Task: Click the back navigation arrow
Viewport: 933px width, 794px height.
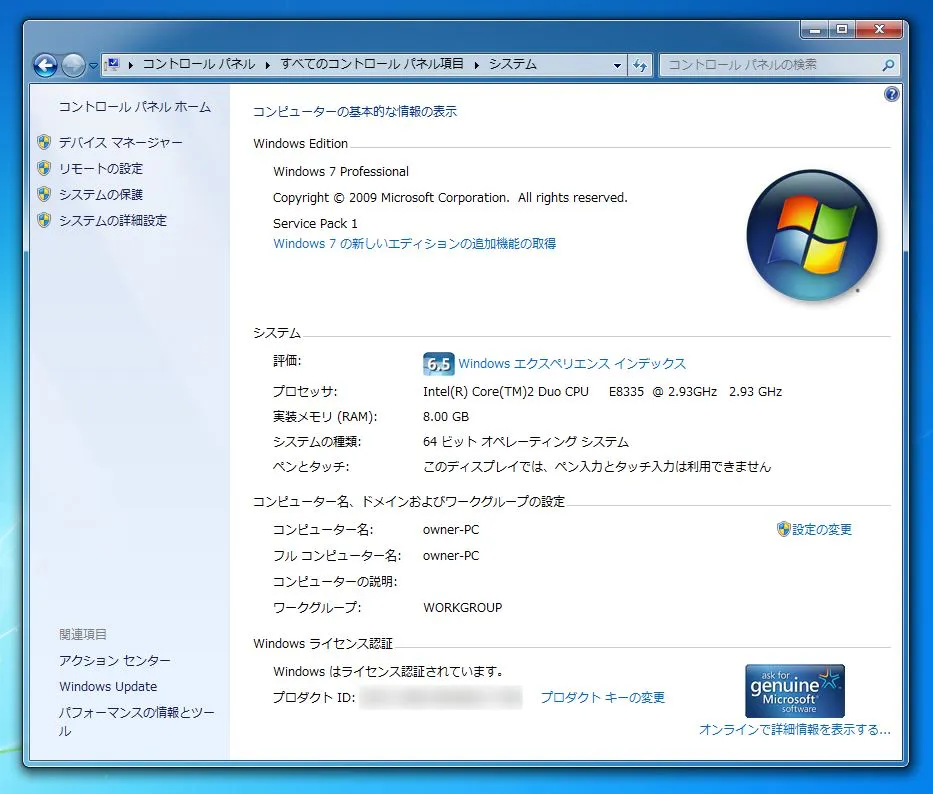Action: (45, 64)
